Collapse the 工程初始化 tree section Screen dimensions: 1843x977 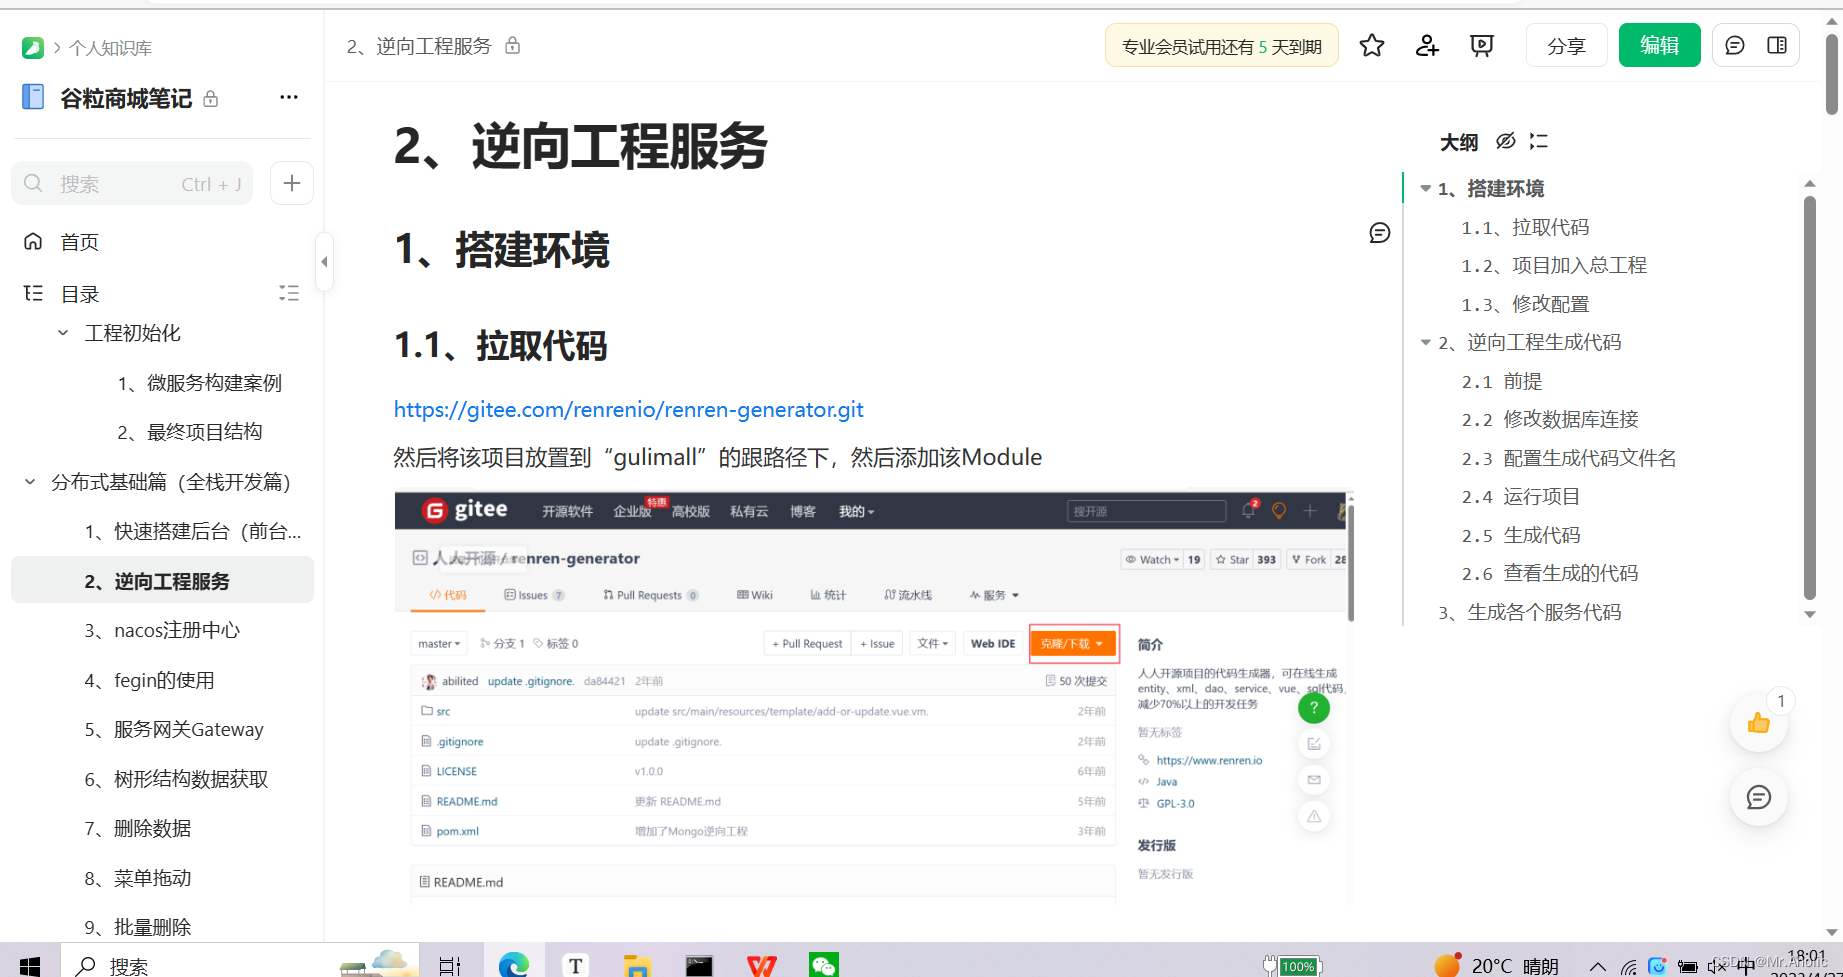coord(62,332)
